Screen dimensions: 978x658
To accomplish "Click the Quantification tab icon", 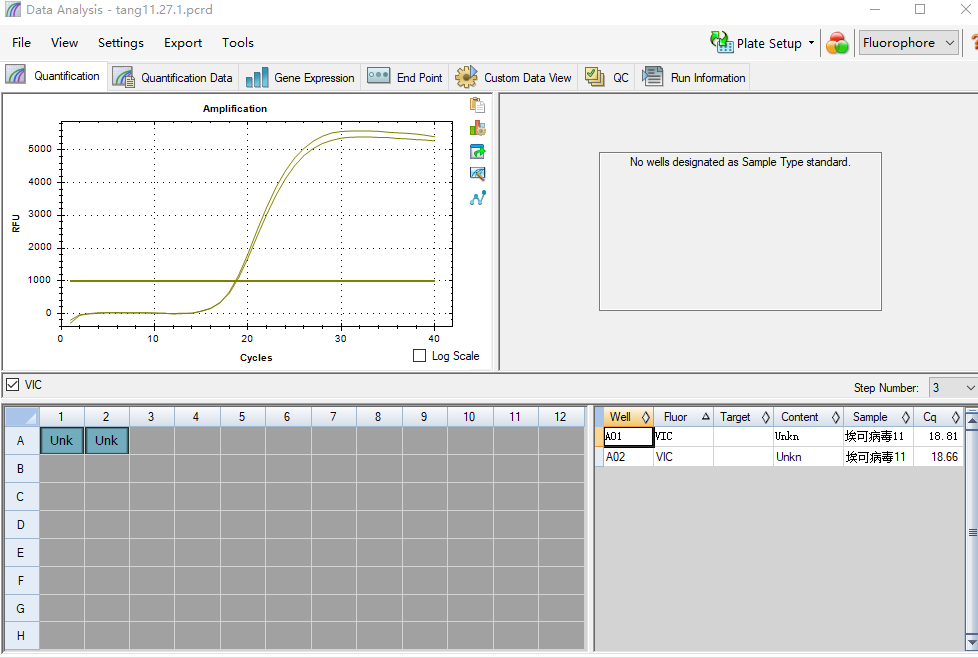I will click(x=16, y=75).
